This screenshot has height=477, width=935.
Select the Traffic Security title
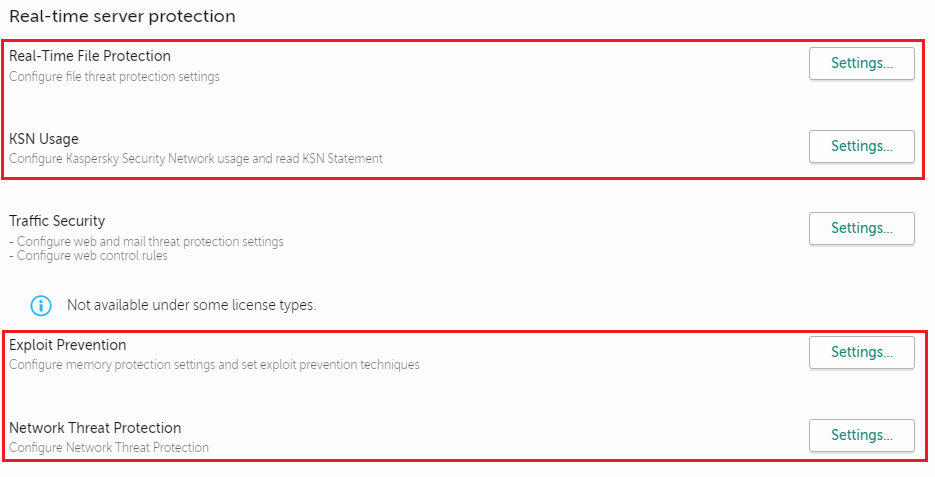point(57,221)
